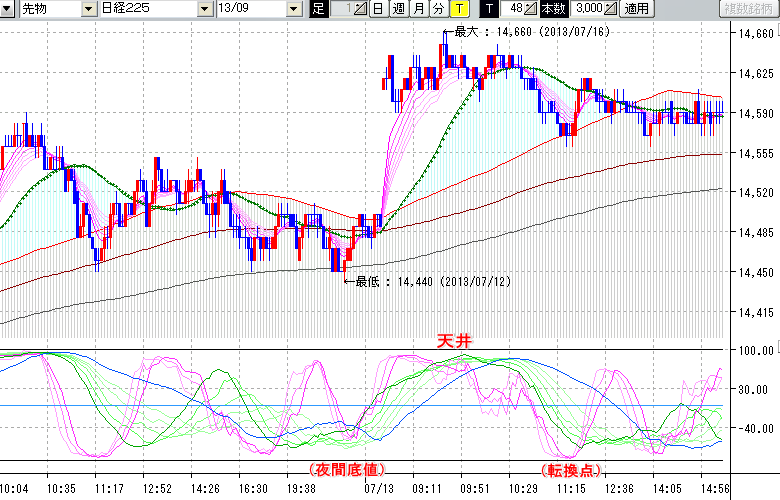Click the red 天井 annotation on oscillator
This screenshot has width=780, height=500.
[x=455, y=341]
